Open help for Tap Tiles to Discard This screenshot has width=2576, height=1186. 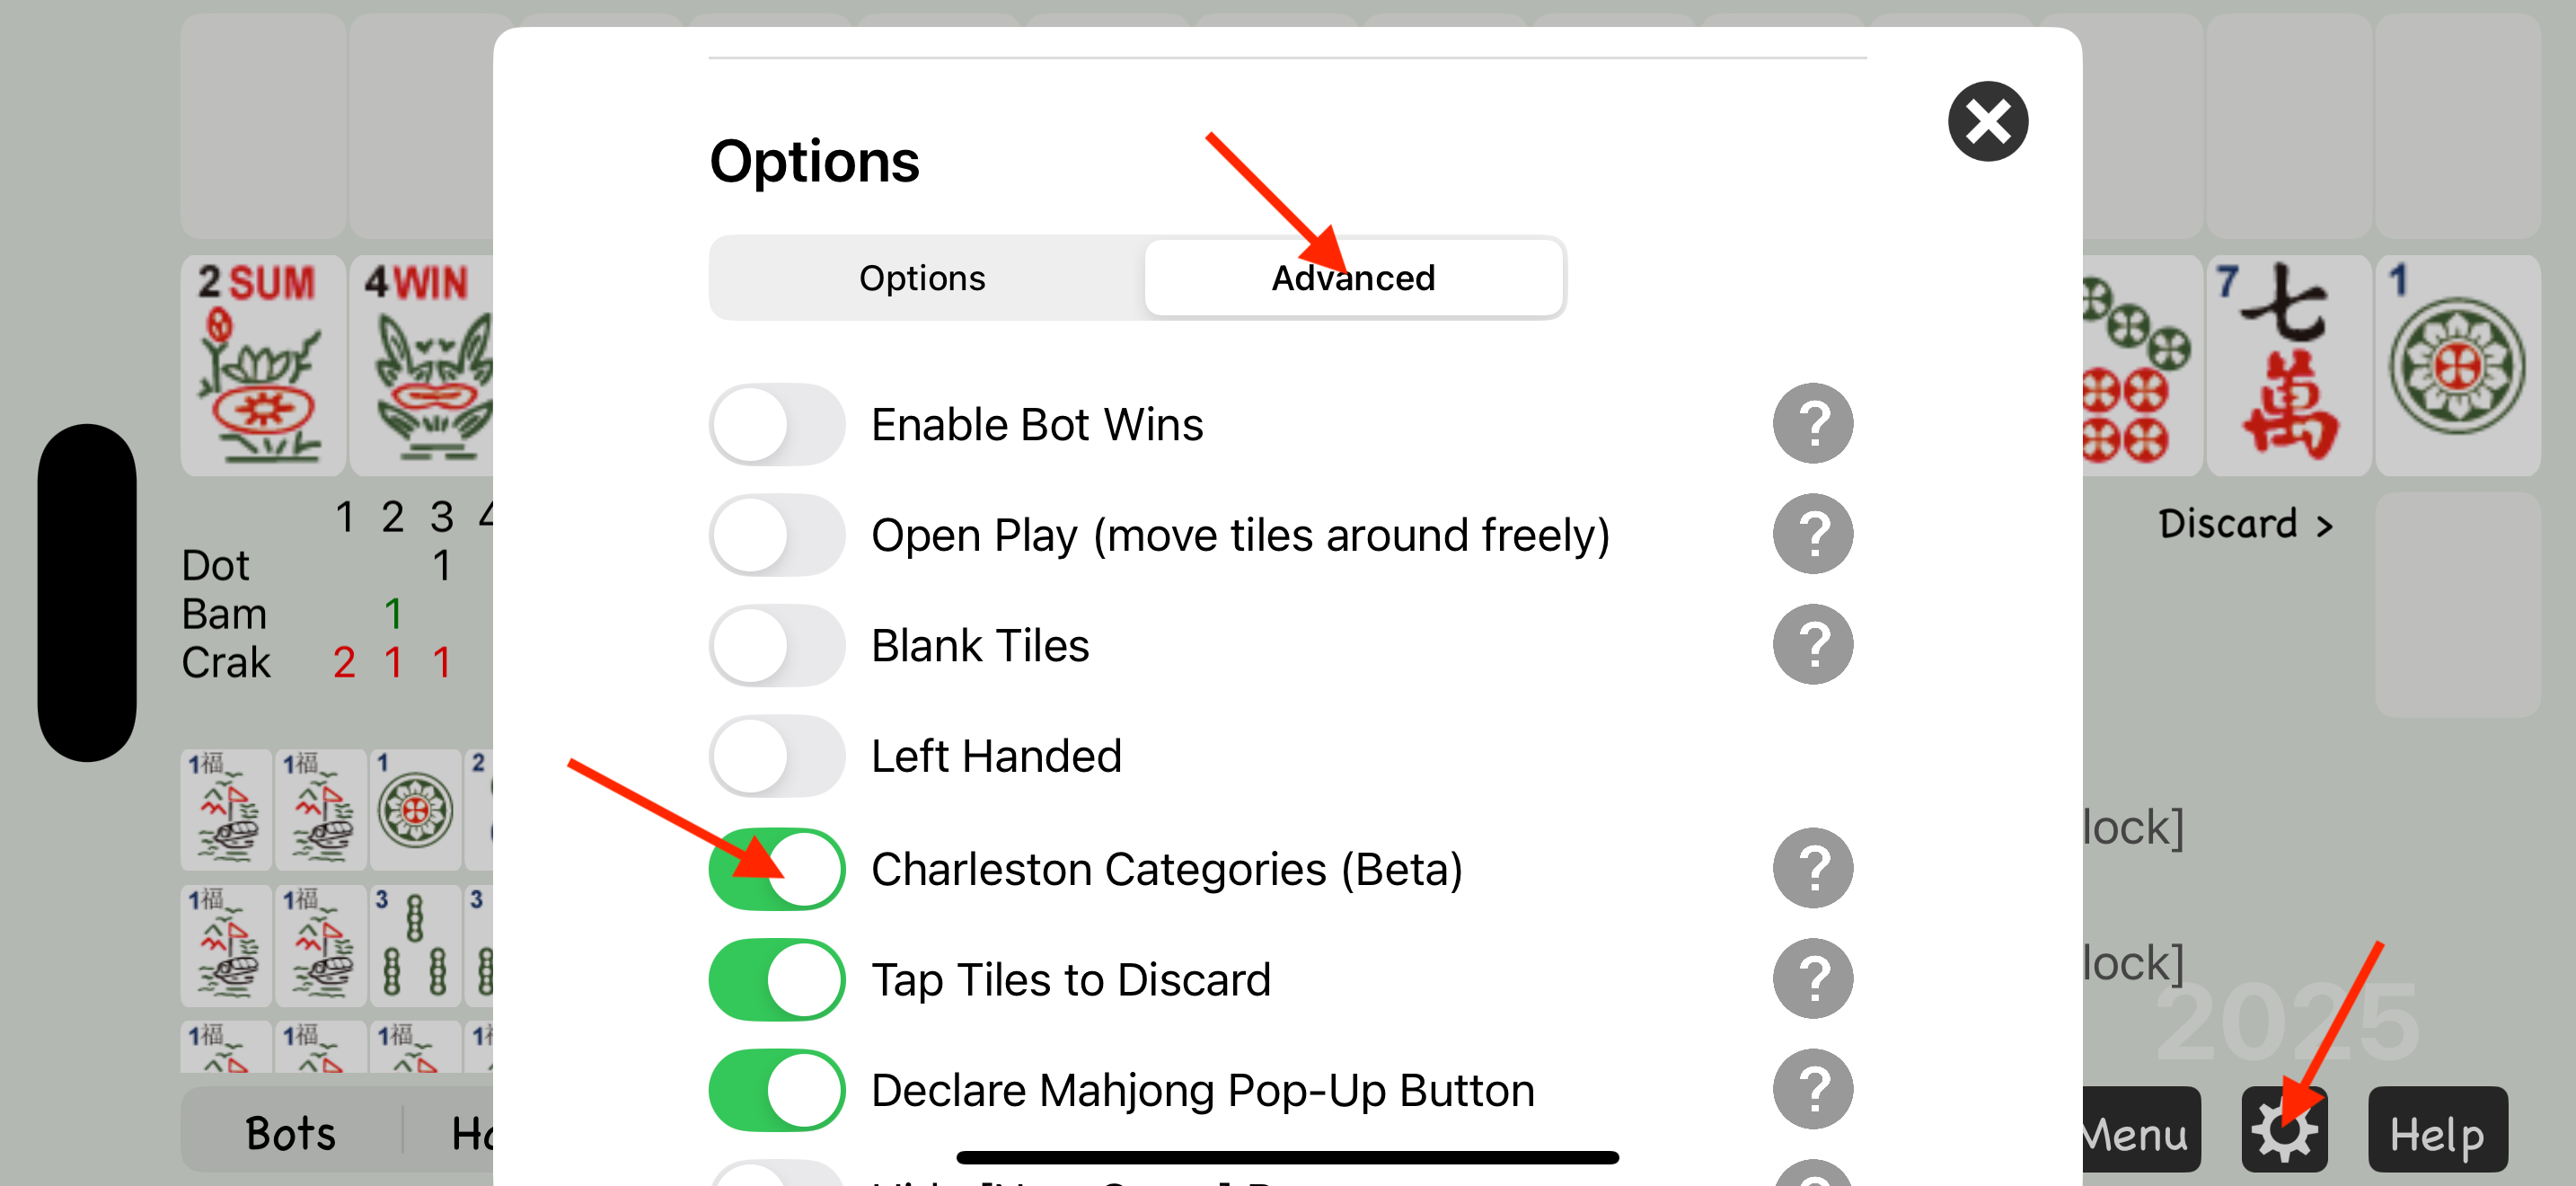coord(1812,979)
